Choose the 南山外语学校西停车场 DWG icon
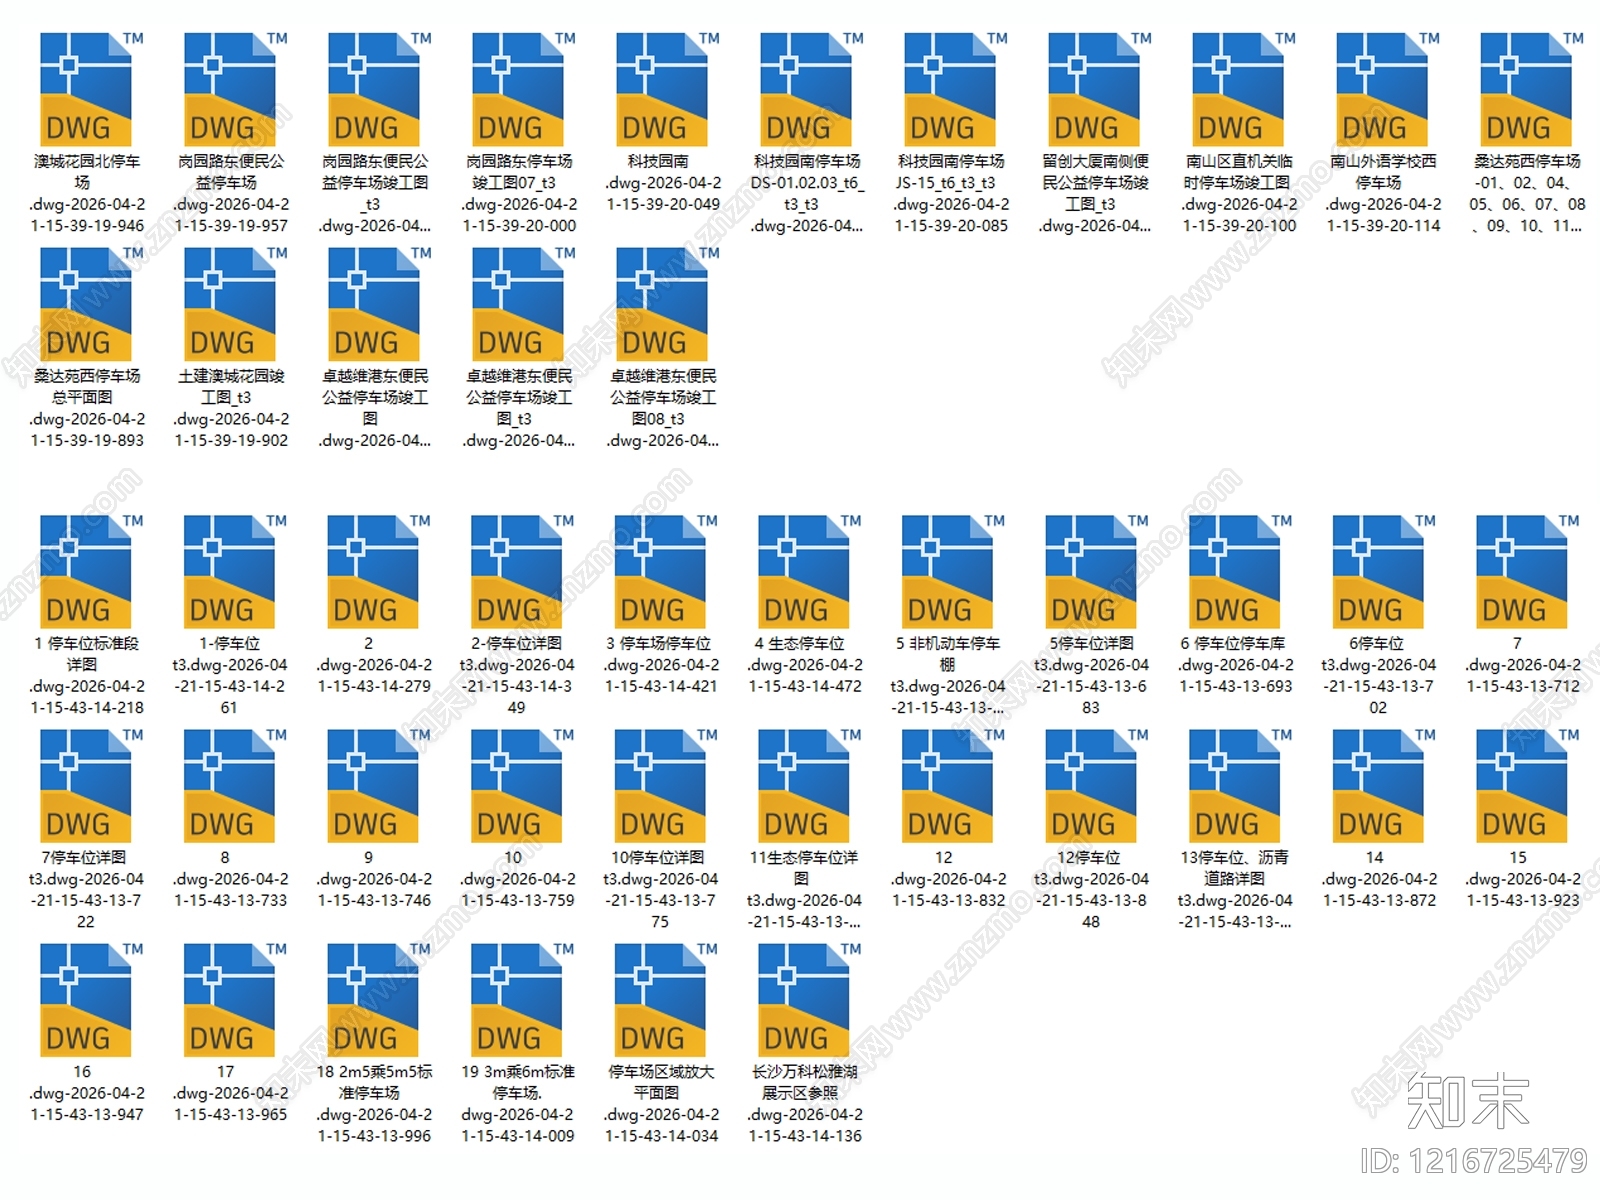The width and height of the screenshot is (1600, 1200). [x=1382, y=89]
